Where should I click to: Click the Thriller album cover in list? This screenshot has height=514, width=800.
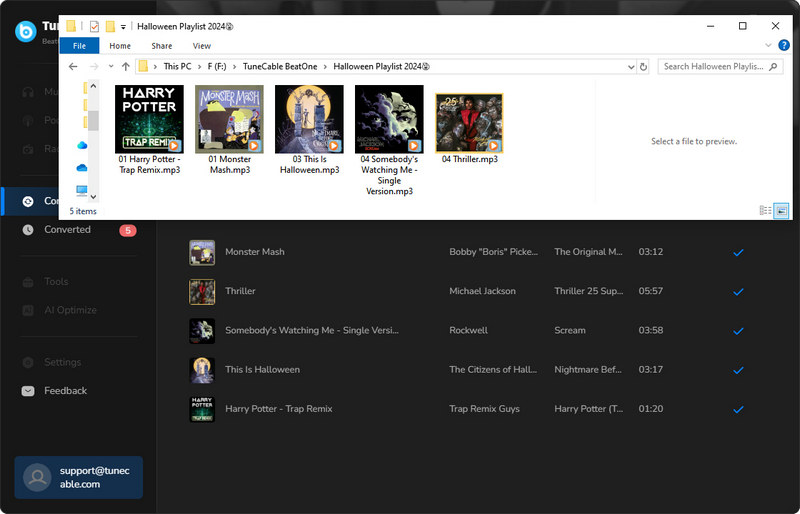(x=202, y=291)
